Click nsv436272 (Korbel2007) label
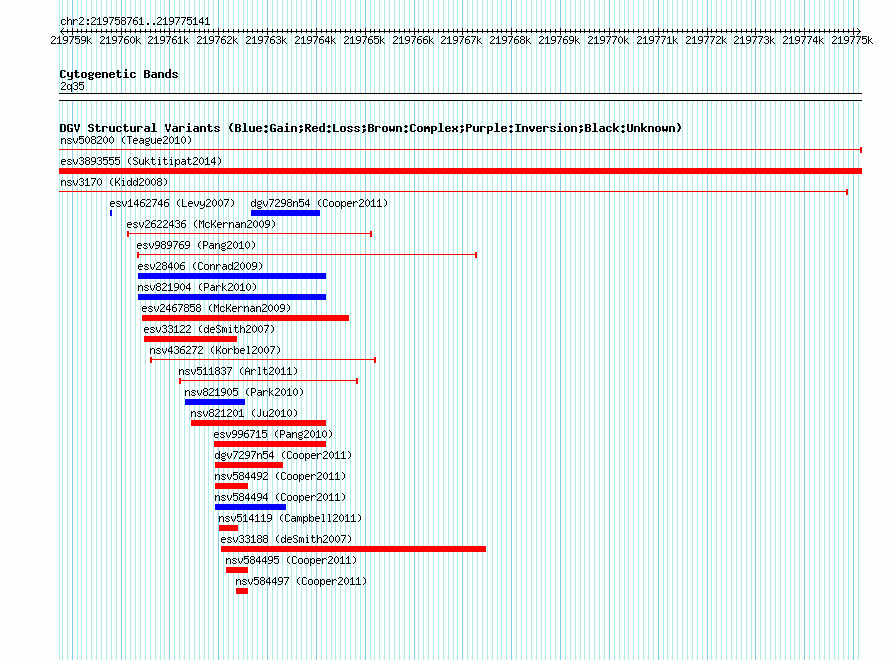The width and height of the screenshot is (890, 660). (215, 350)
